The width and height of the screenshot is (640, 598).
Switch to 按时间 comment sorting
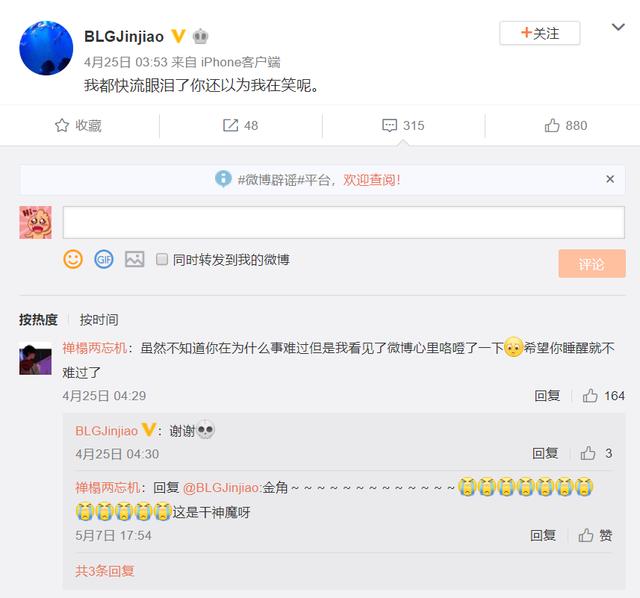[x=99, y=320]
